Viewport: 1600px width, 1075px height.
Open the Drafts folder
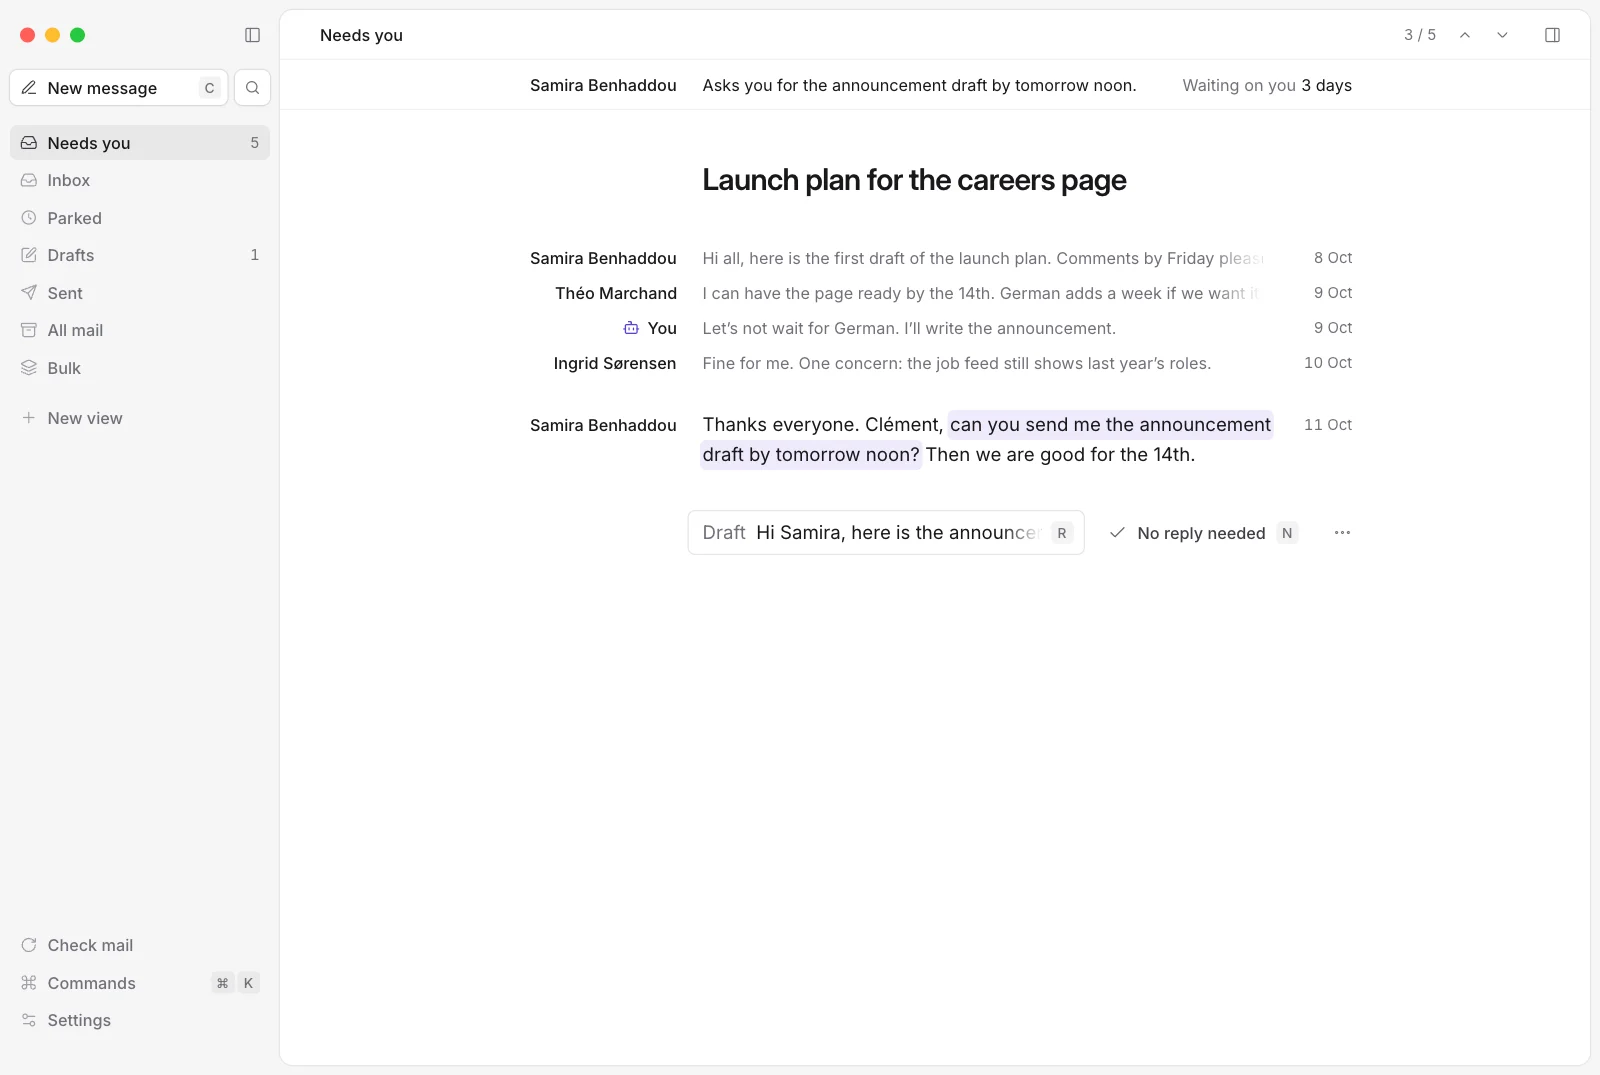(x=140, y=255)
